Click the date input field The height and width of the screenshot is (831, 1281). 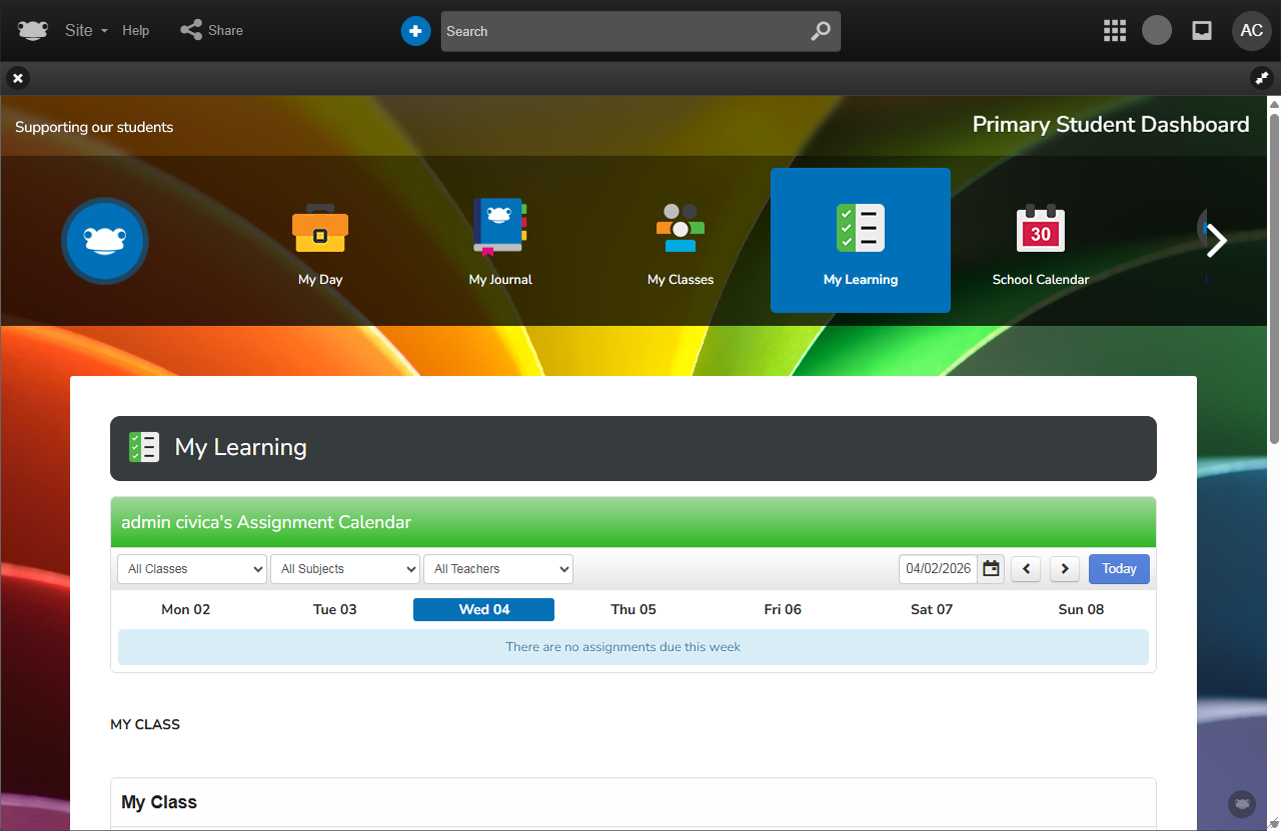pos(937,569)
